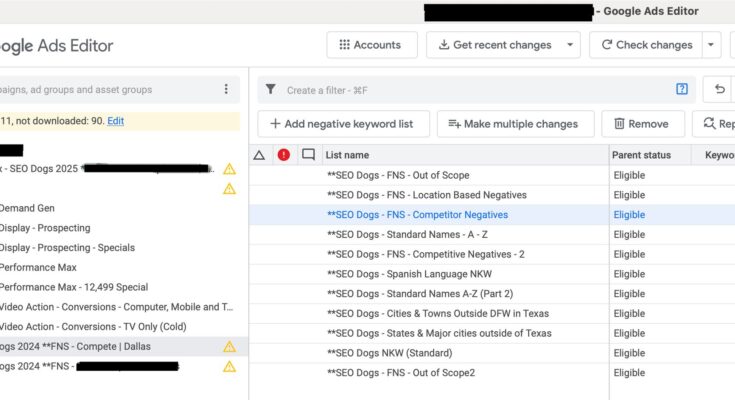Click Get recent changes button
This screenshot has height=400, width=735.
(x=495, y=45)
